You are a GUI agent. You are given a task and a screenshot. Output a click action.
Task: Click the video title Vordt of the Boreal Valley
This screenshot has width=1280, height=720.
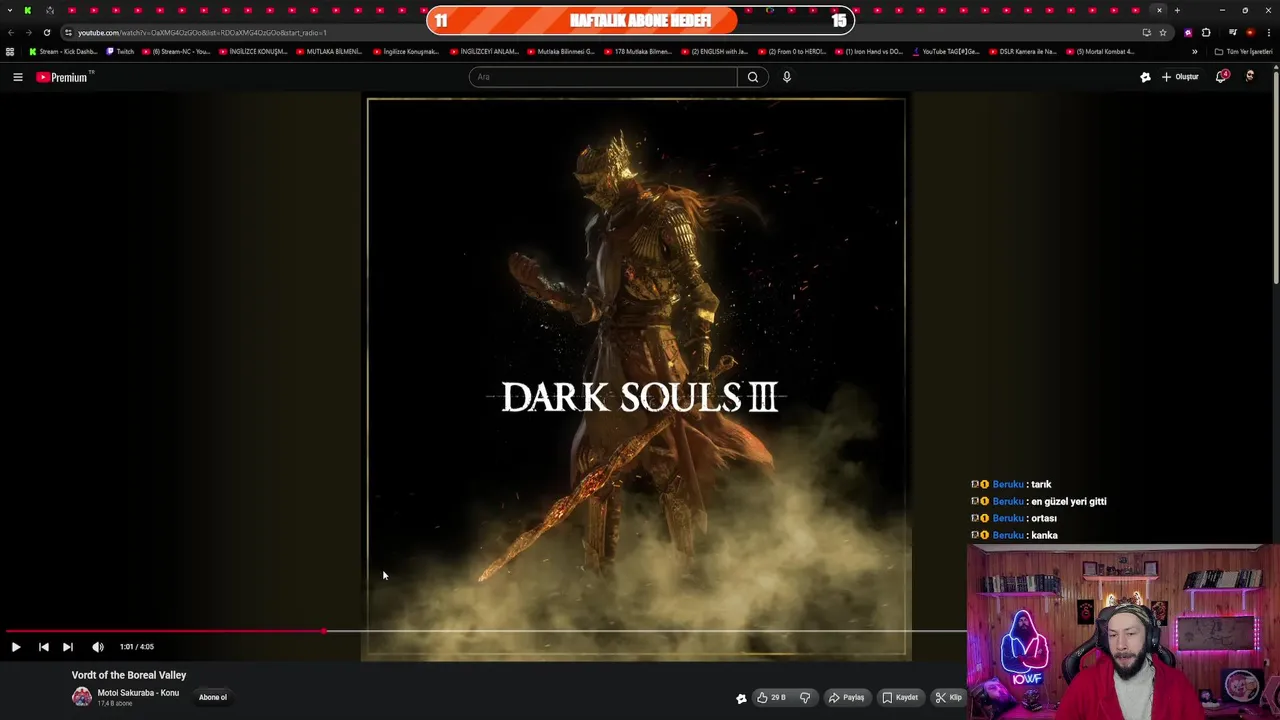click(129, 675)
